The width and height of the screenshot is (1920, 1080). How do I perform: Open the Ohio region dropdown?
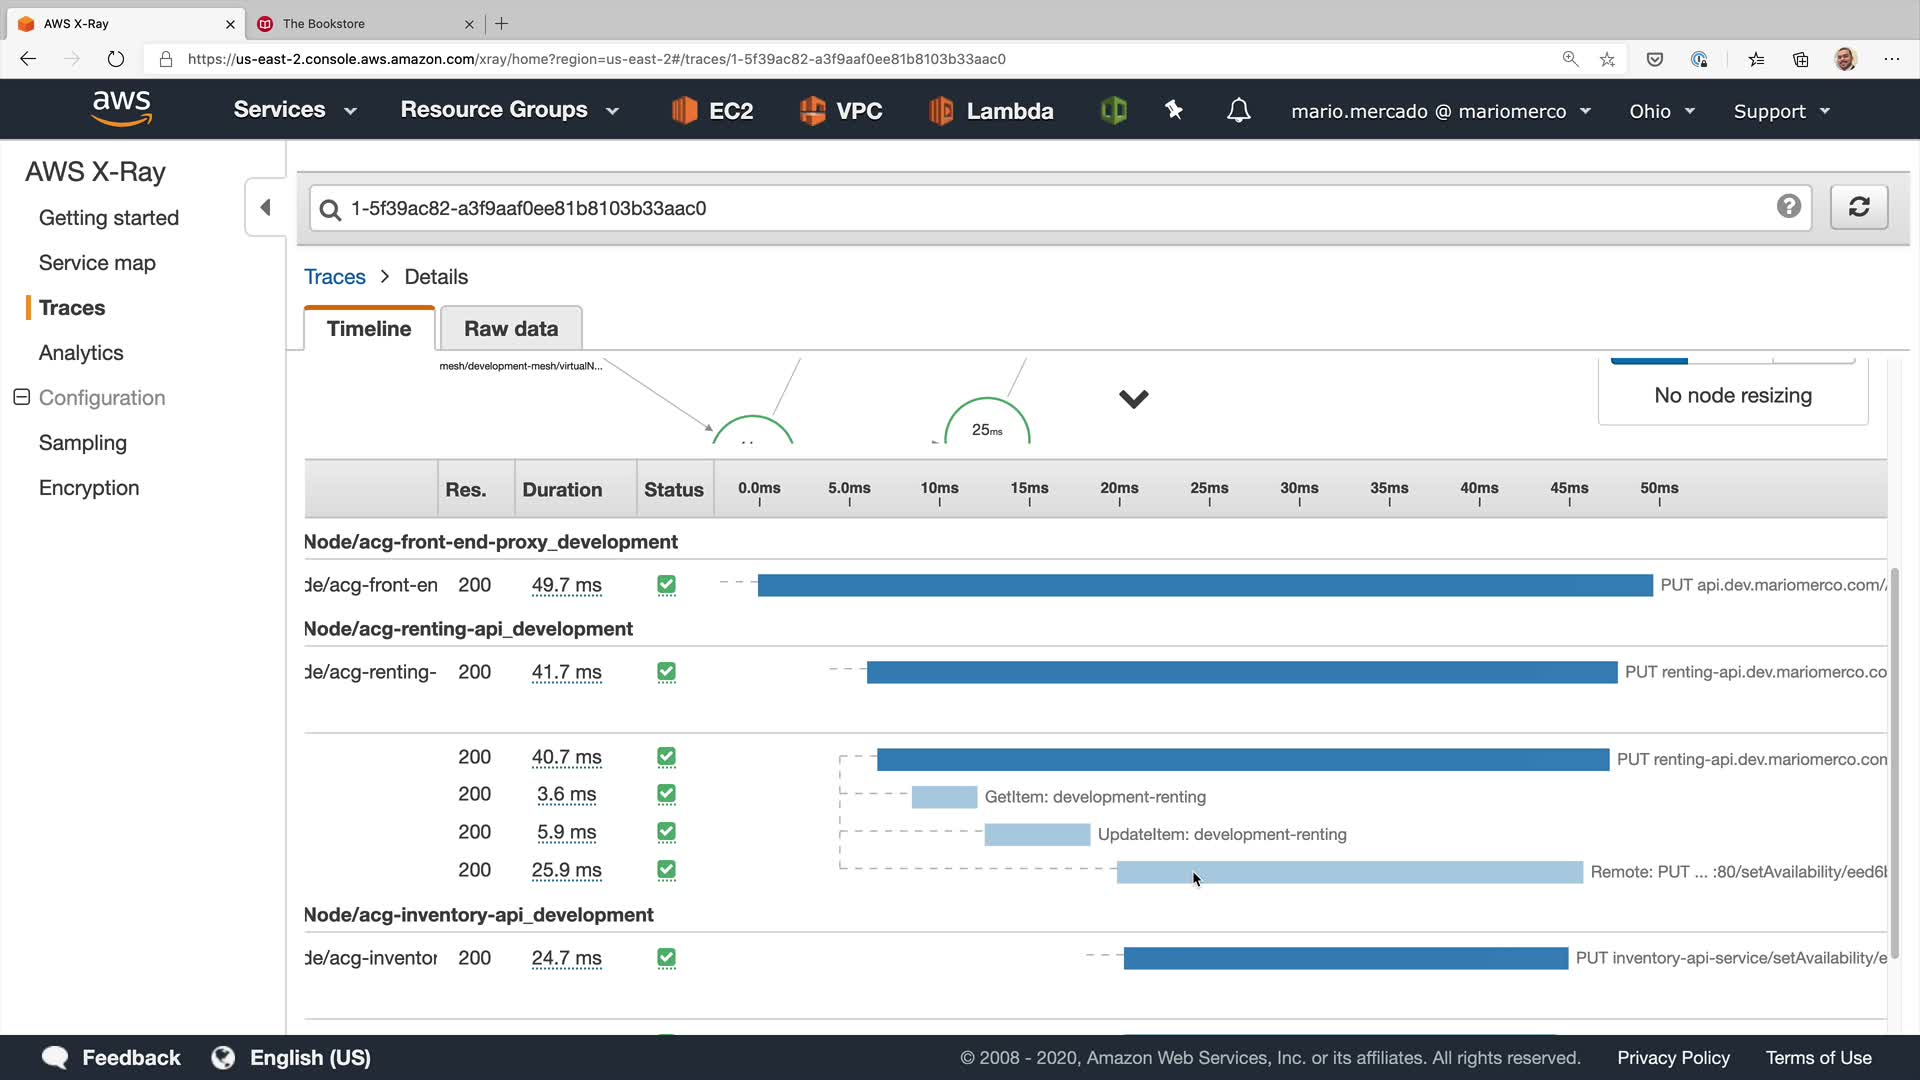pyautogui.click(x=1661, y=111)
